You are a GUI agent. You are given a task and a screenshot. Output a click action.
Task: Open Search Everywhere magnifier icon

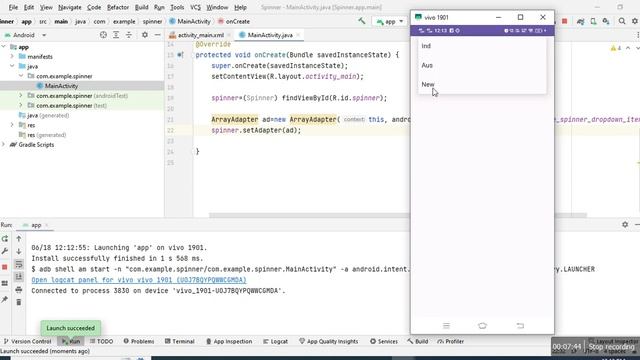[622, 21]
